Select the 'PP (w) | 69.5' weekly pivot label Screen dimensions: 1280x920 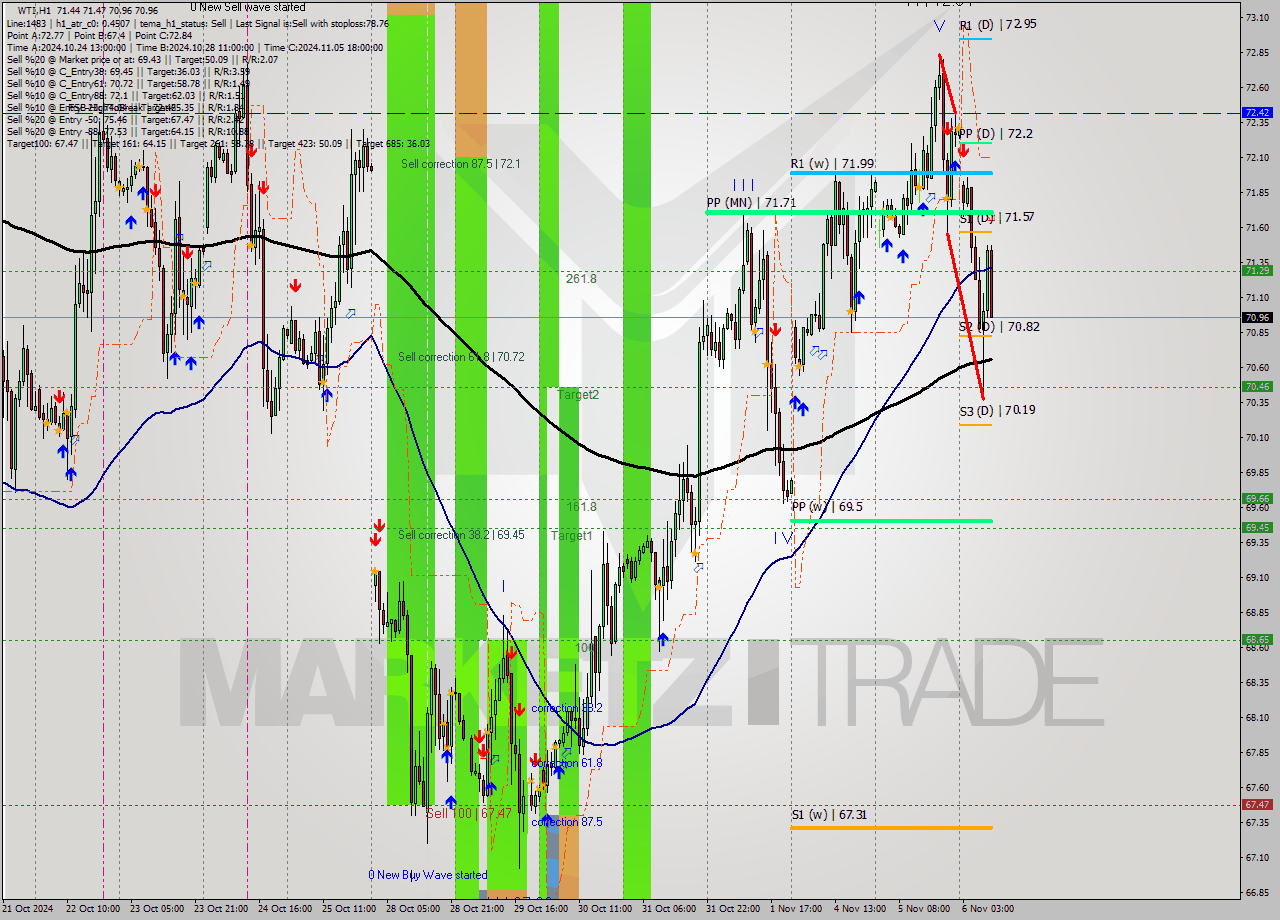[x=826, y=507]
